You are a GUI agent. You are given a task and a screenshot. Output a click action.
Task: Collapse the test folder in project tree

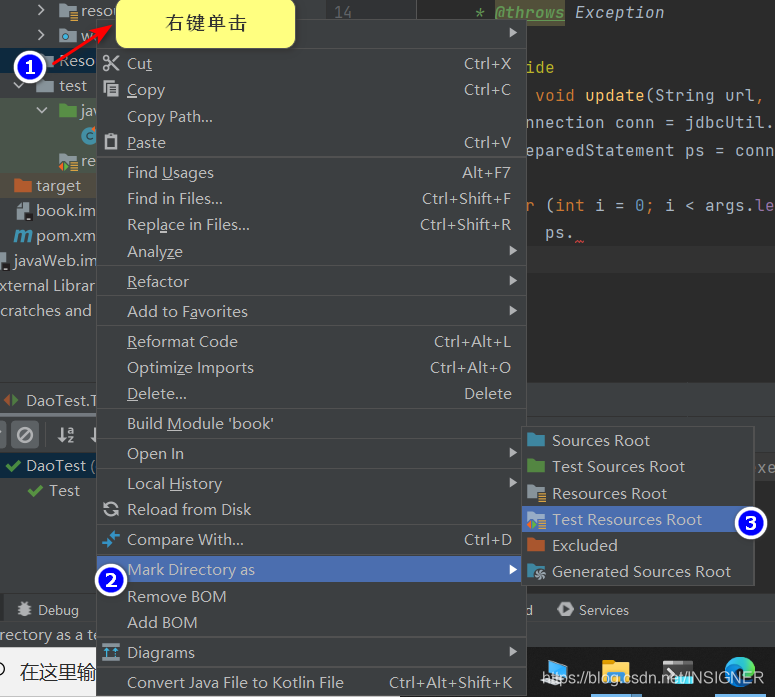tap(19, 86)
